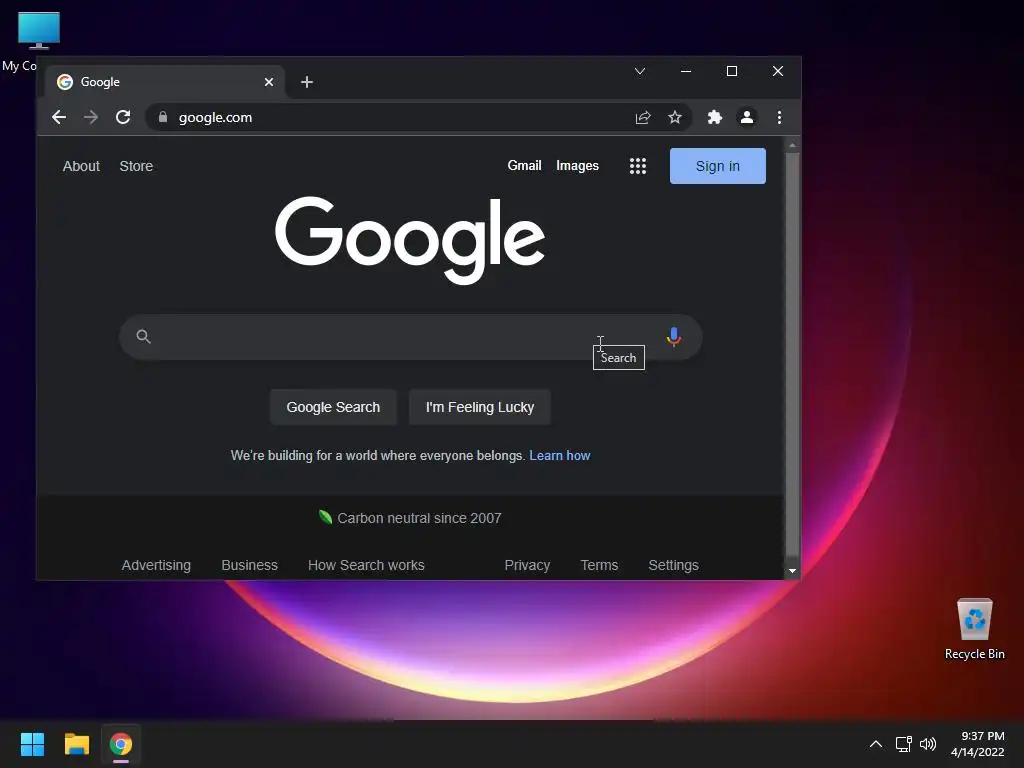The image size is (1024, 768).
Task: Open network status in system tray
Action: pyautogui.click(x=903, y=744)
